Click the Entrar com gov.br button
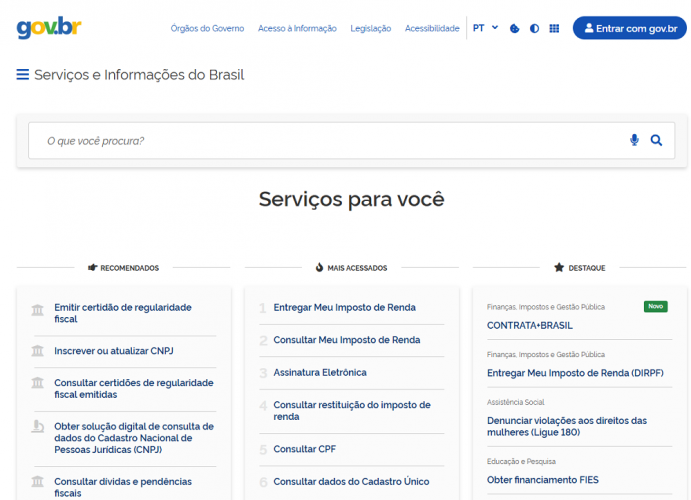Viewport: 691px width, 500px height. point(629,28)
